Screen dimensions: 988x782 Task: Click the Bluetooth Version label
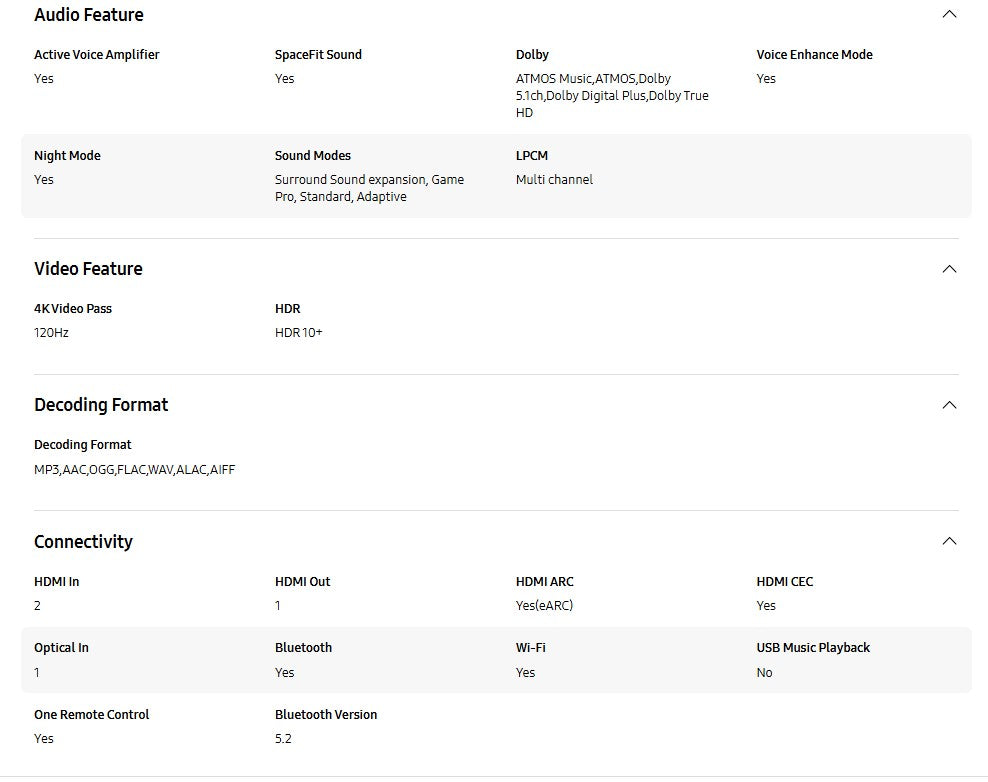(326, 714)
